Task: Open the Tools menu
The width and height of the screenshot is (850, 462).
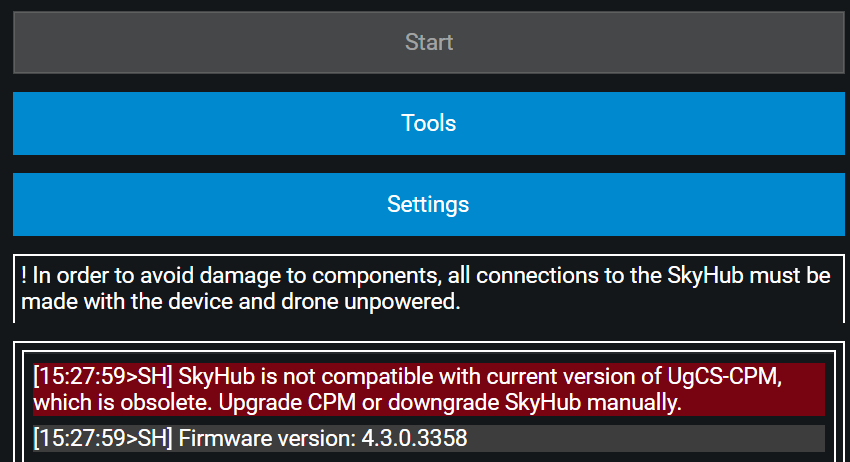Action: (429, 123)
